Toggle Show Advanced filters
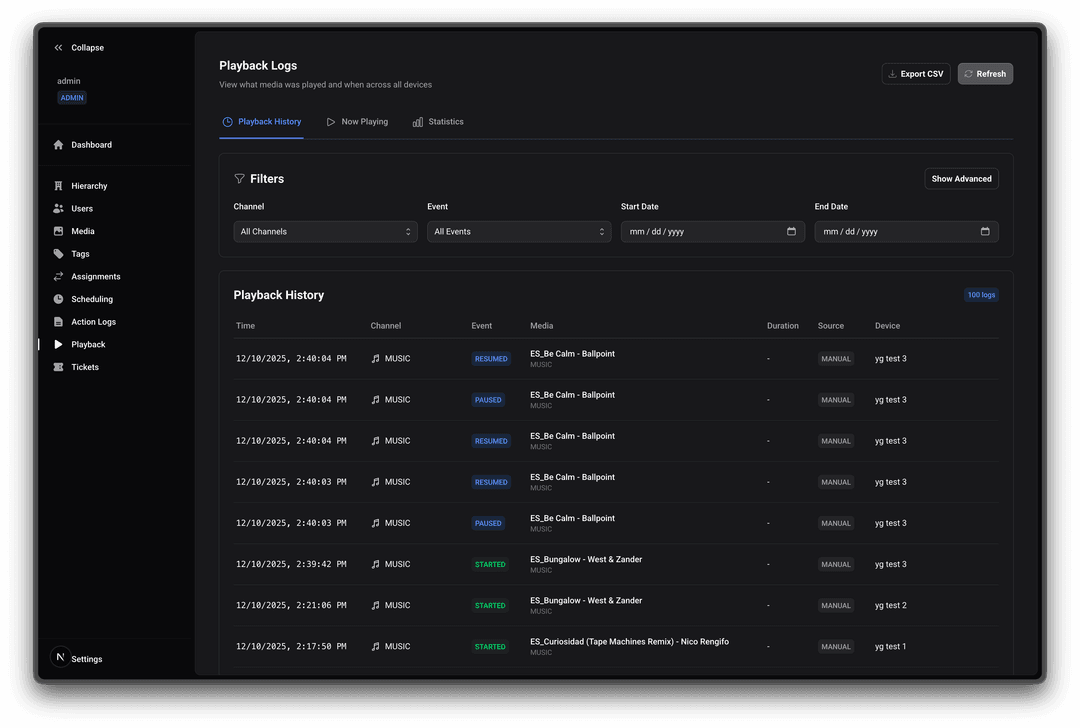The image size is (1080, 728). pos(961,178)
